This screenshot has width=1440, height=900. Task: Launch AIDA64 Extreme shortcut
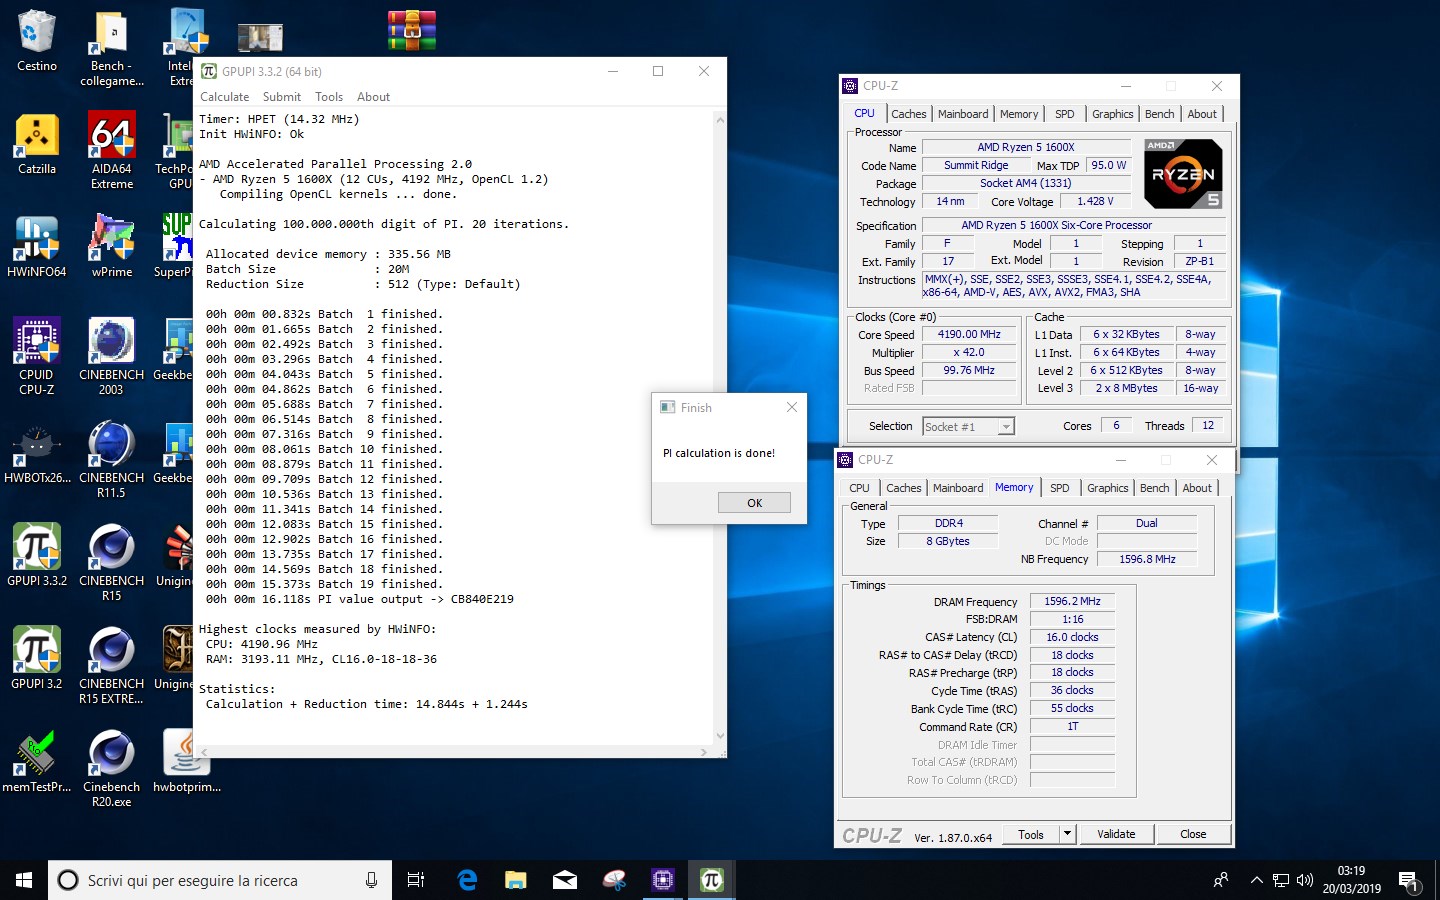(x=112, y=152)
